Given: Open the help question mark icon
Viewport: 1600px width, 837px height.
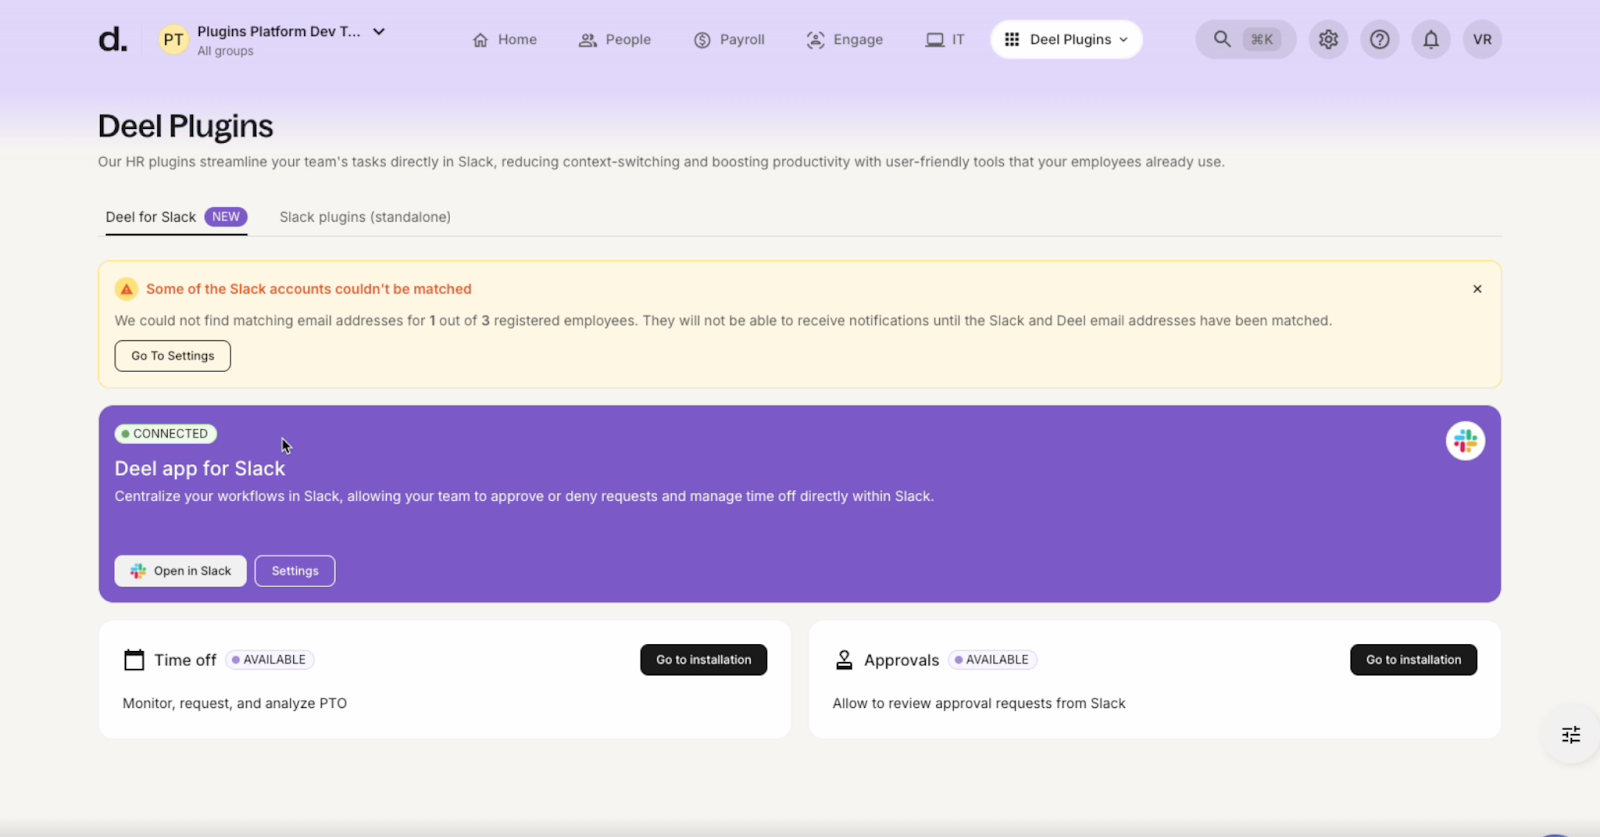Looking at the screenshot, I should tap(1379, 40).
